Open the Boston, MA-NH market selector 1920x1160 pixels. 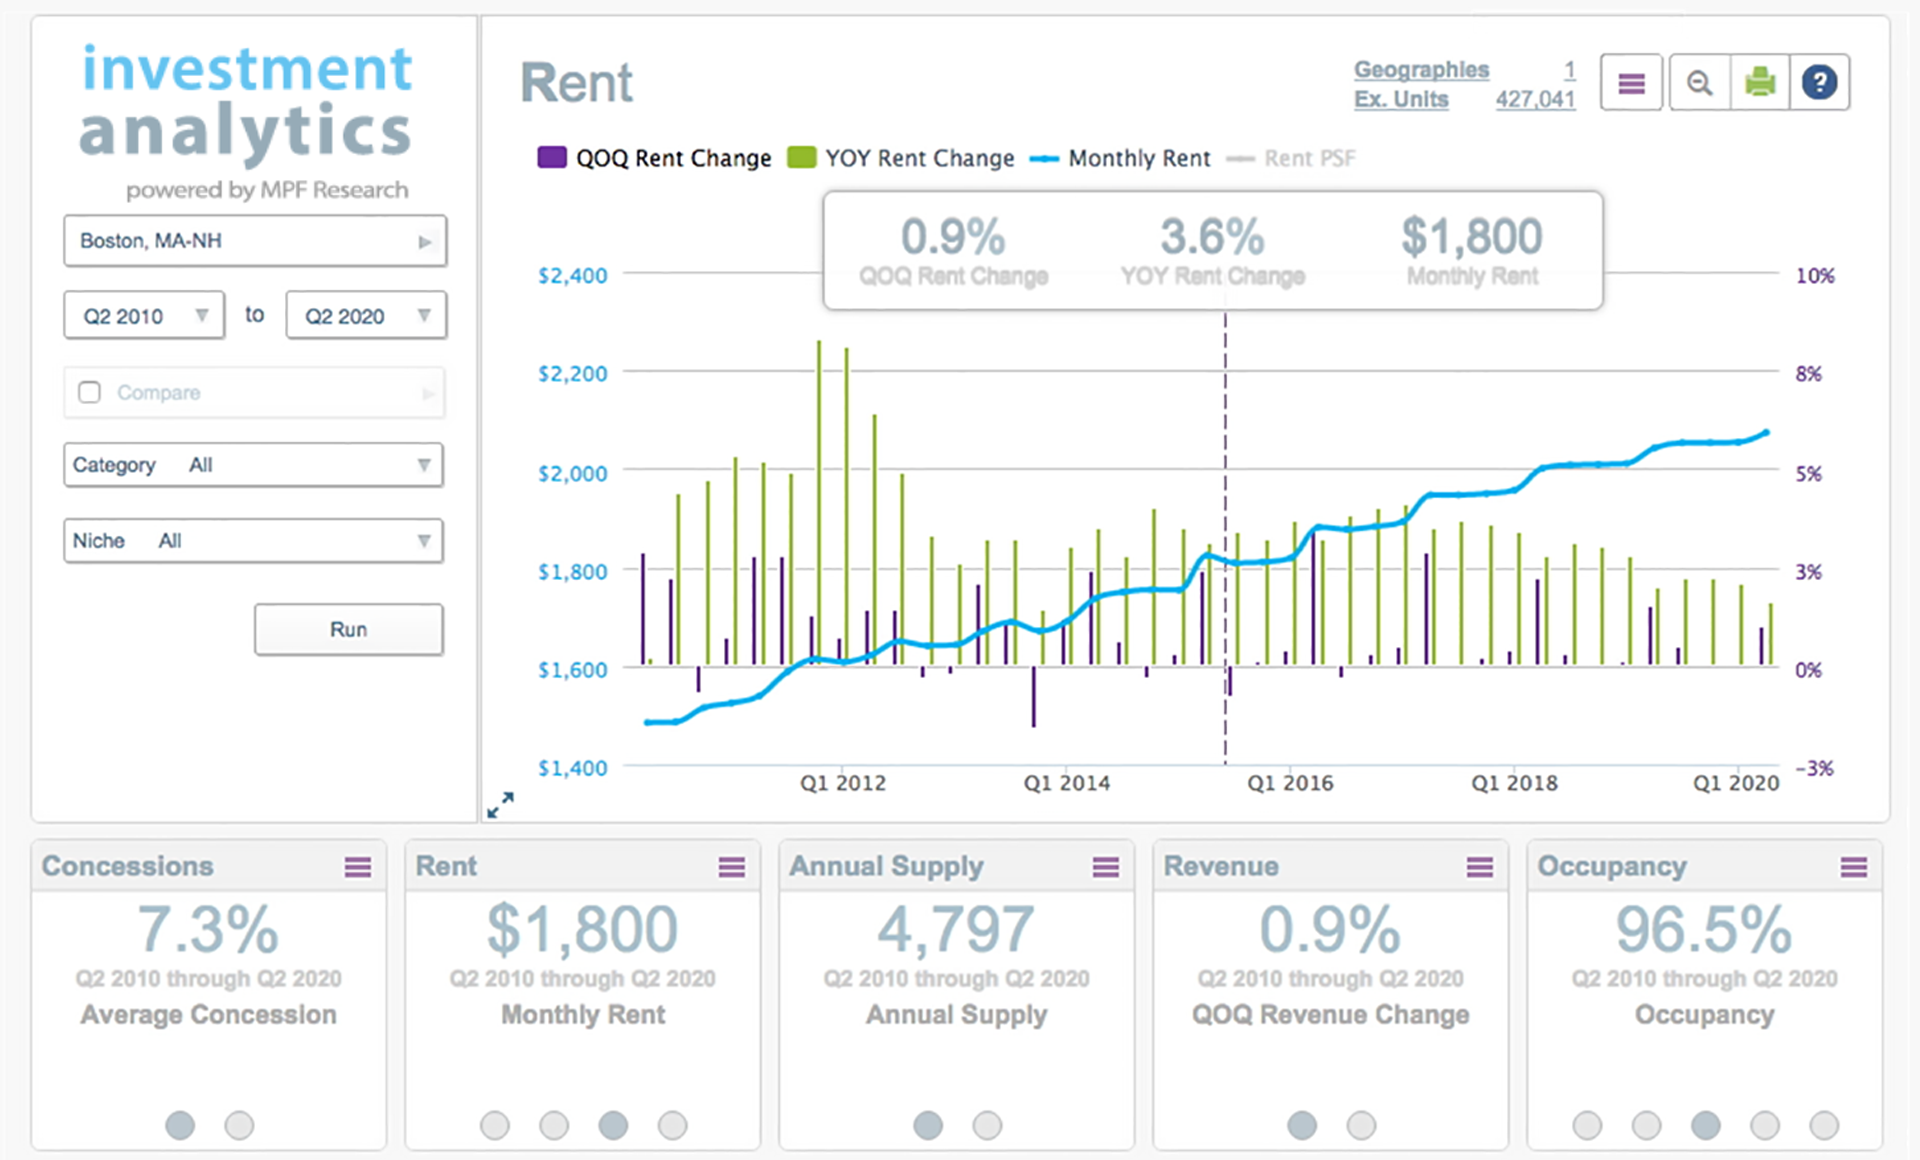254,241
